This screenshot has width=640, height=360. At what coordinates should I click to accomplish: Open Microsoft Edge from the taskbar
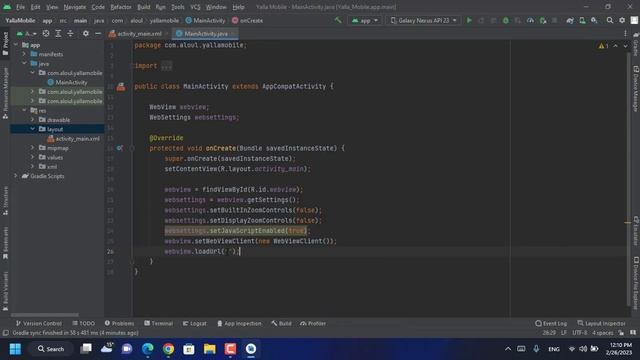tap(148, 349)
